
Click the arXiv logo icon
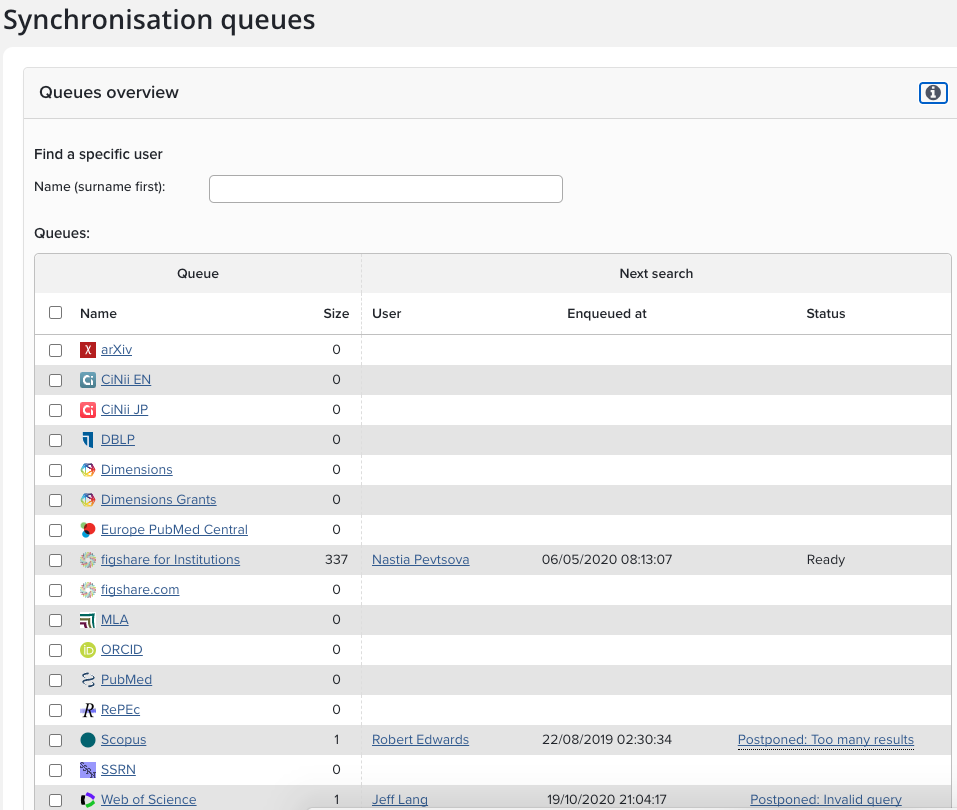[88, 350]
